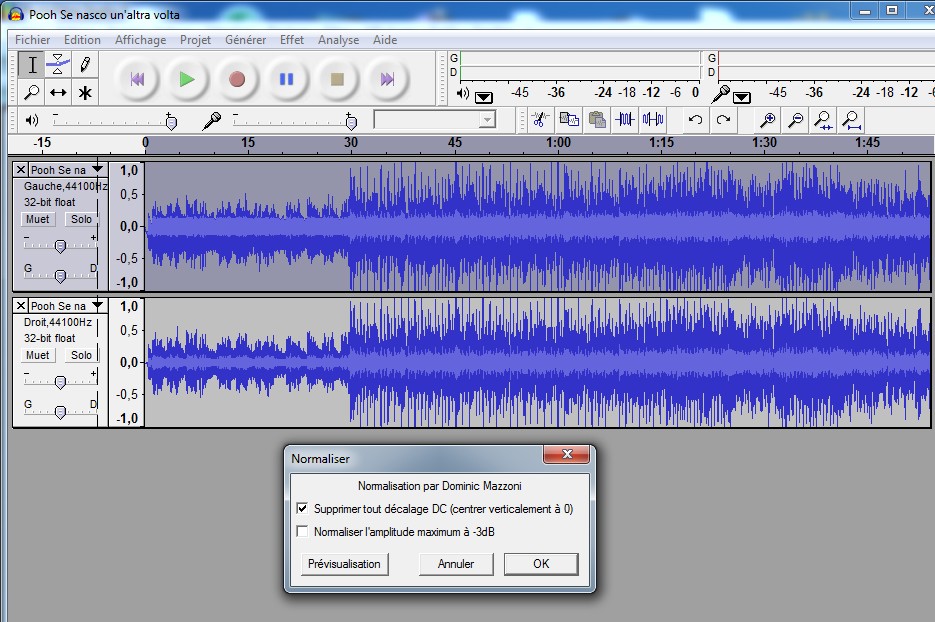Click the red Record button
Screen dimensions: 935x622
point(237,79)
